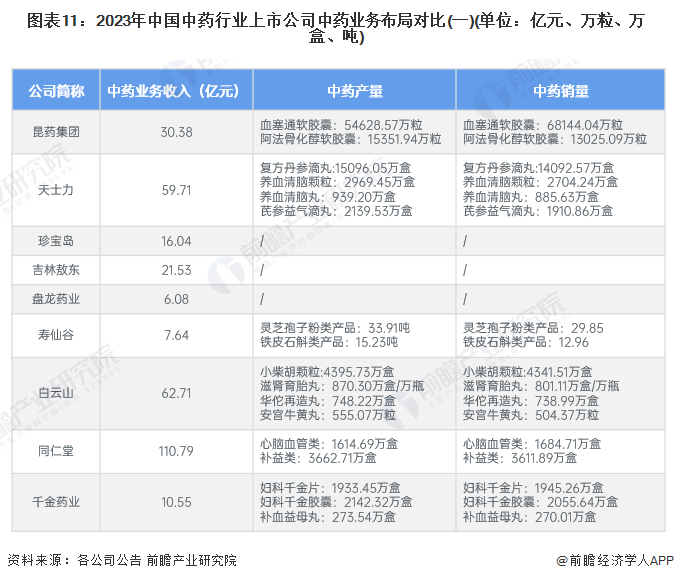Click production text 复方丹参滴丸:15096.05万盒

tap(336, 168)
